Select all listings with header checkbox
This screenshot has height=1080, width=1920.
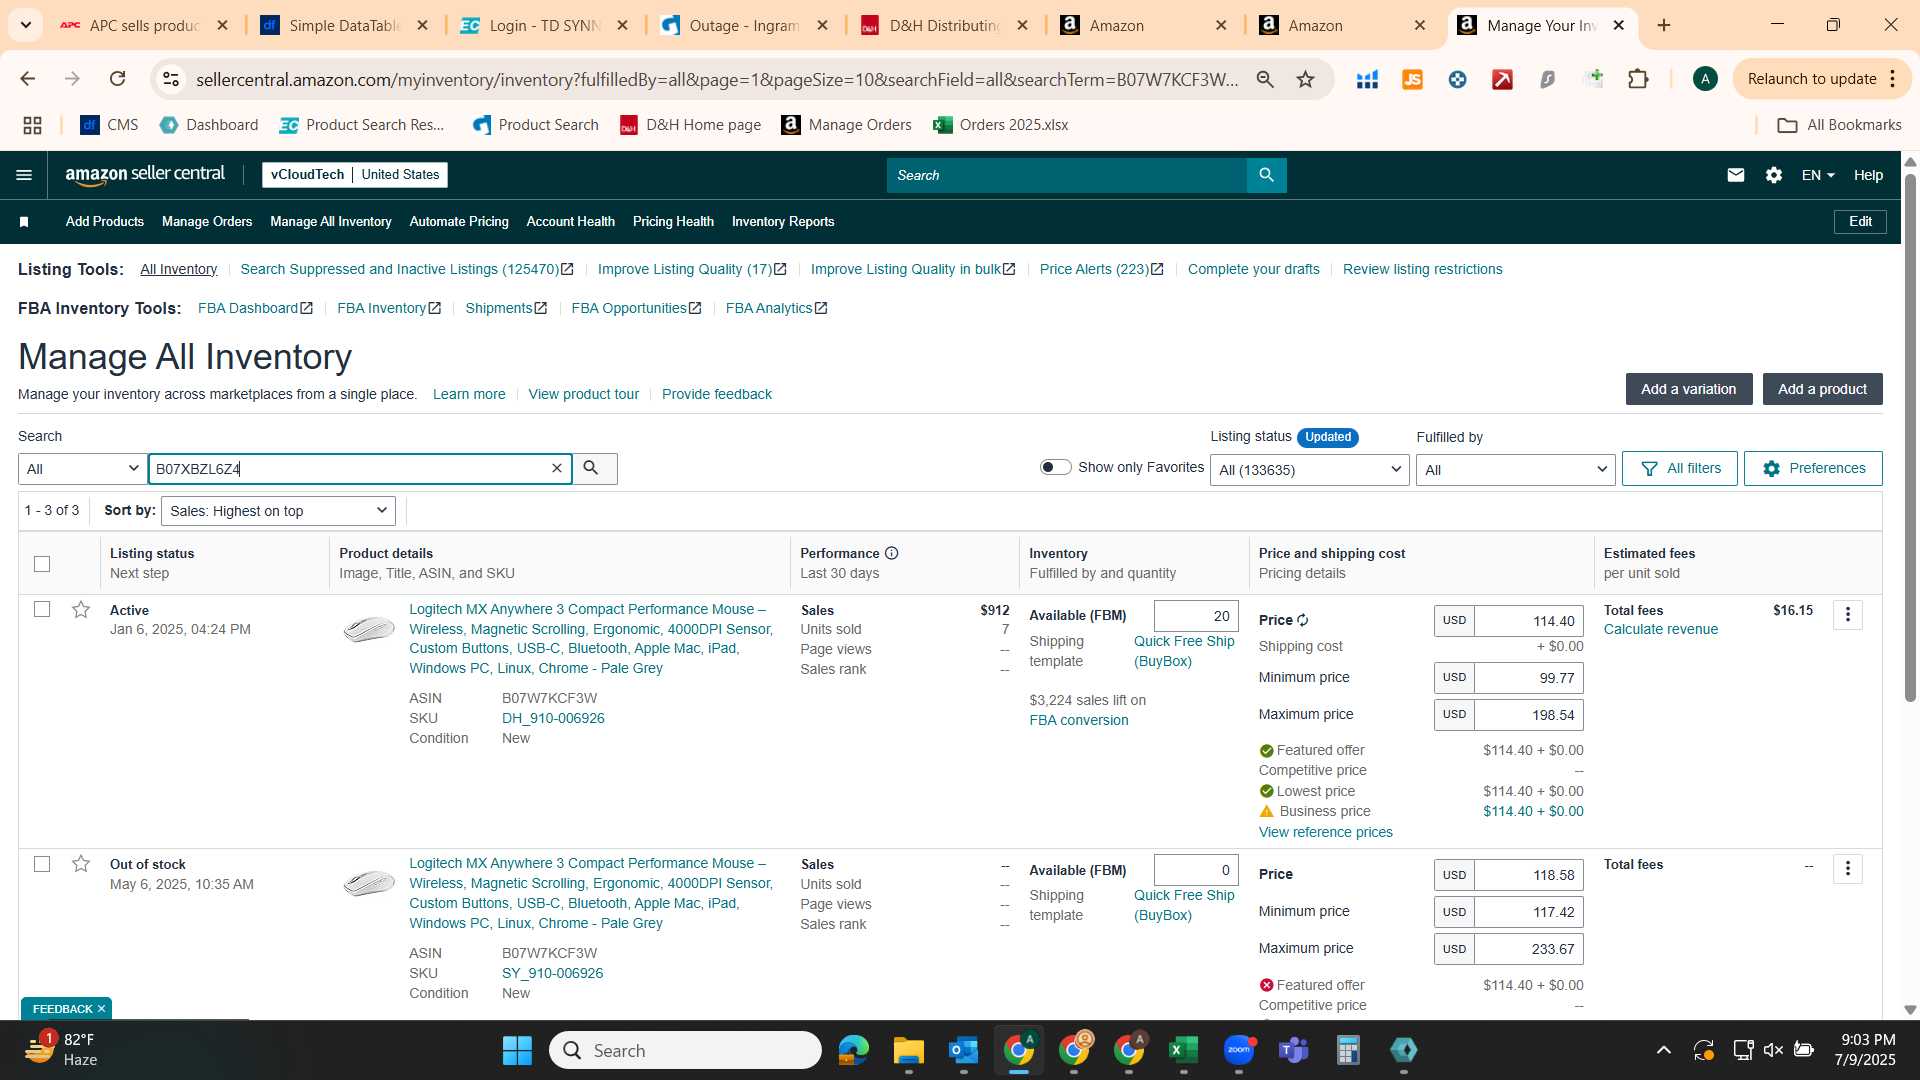point(42,564)
